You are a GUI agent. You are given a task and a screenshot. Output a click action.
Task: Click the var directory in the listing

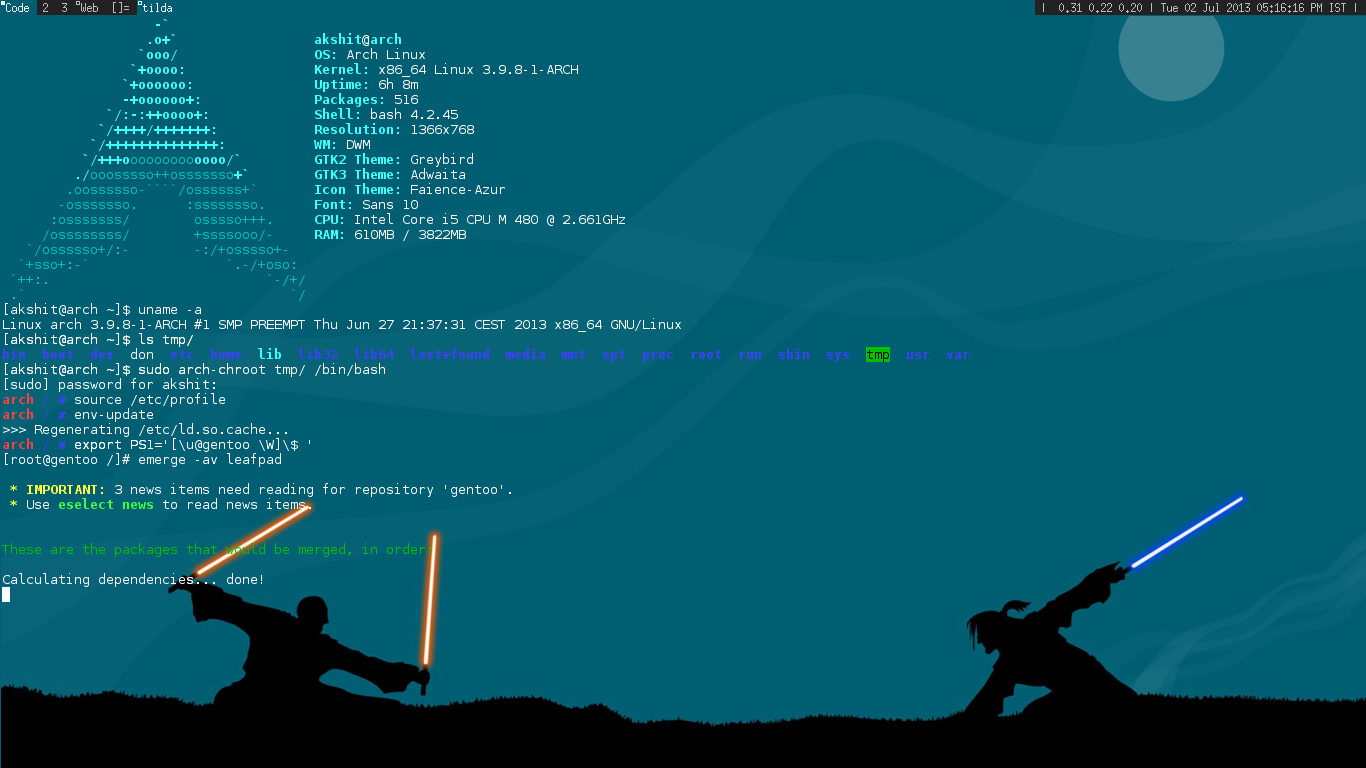958,355
